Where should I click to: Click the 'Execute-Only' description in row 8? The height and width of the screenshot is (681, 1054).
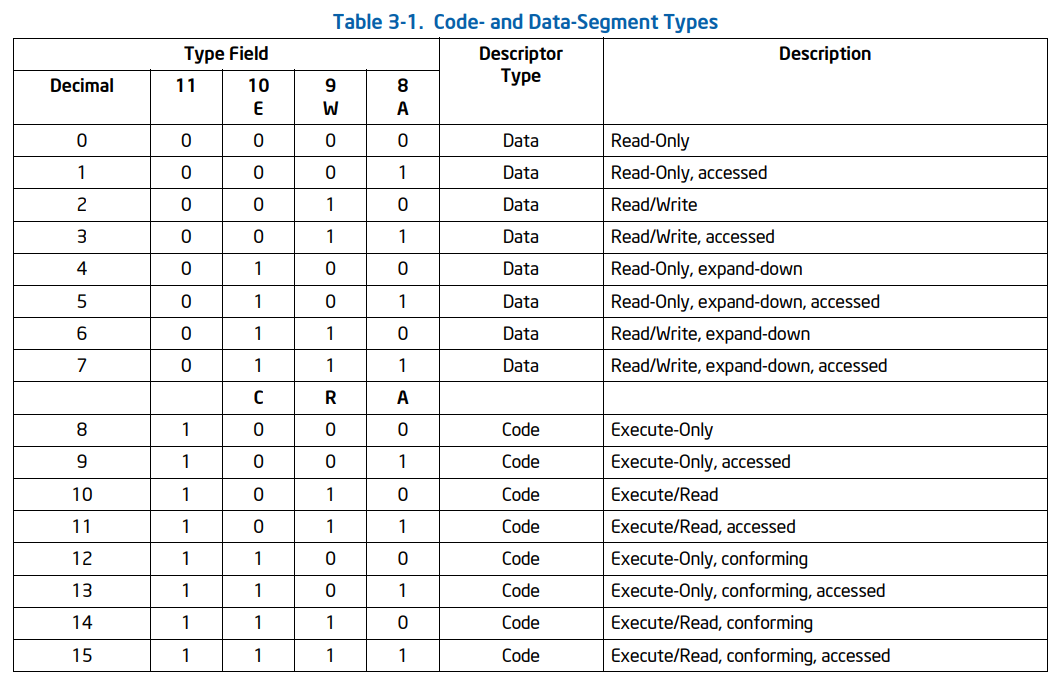coord(662,430)
